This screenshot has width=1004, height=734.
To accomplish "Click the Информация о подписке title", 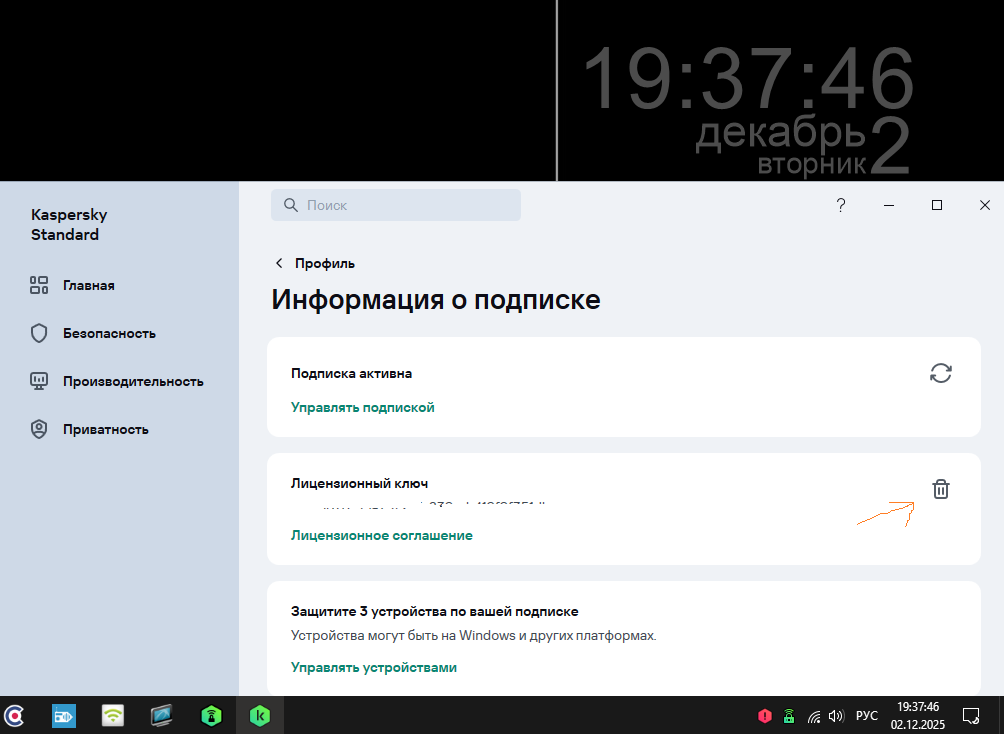I will [x=436, y=300].
